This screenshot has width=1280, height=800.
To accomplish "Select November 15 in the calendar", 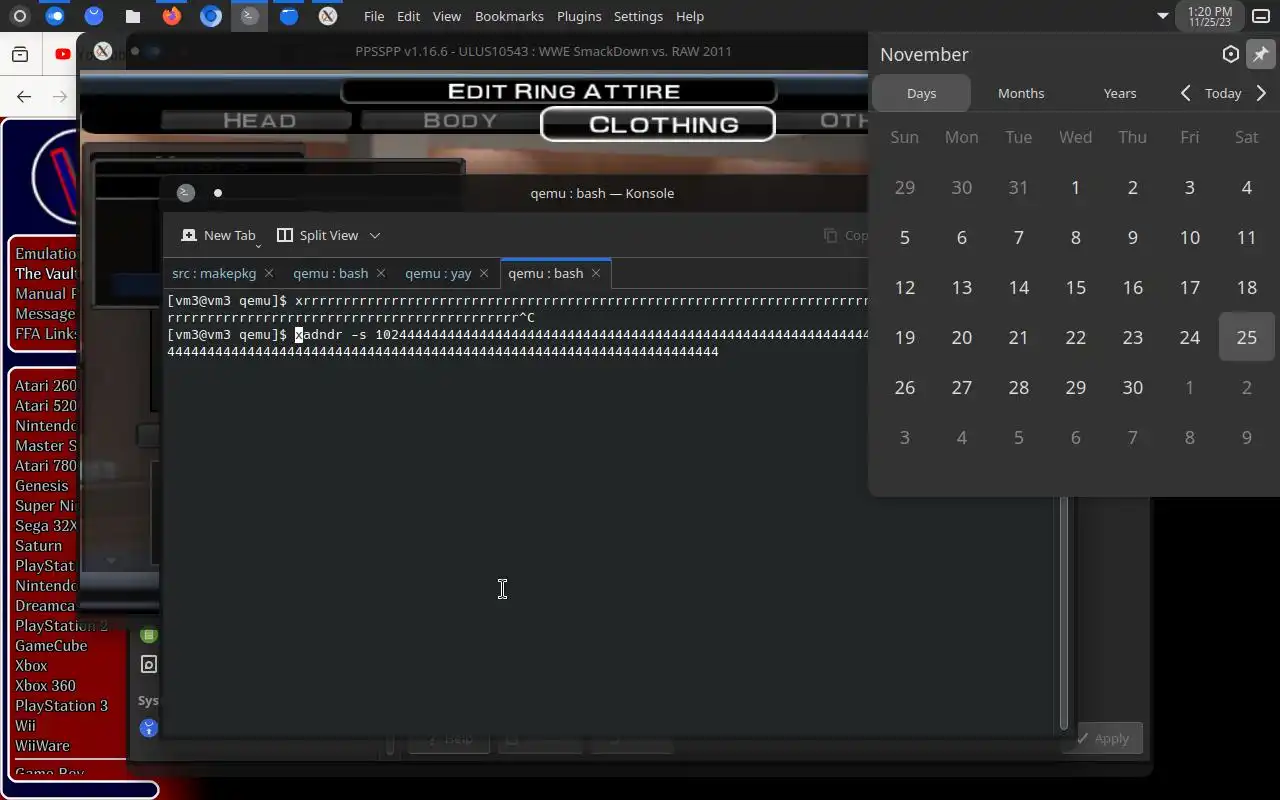I will tap(1075, 287).
